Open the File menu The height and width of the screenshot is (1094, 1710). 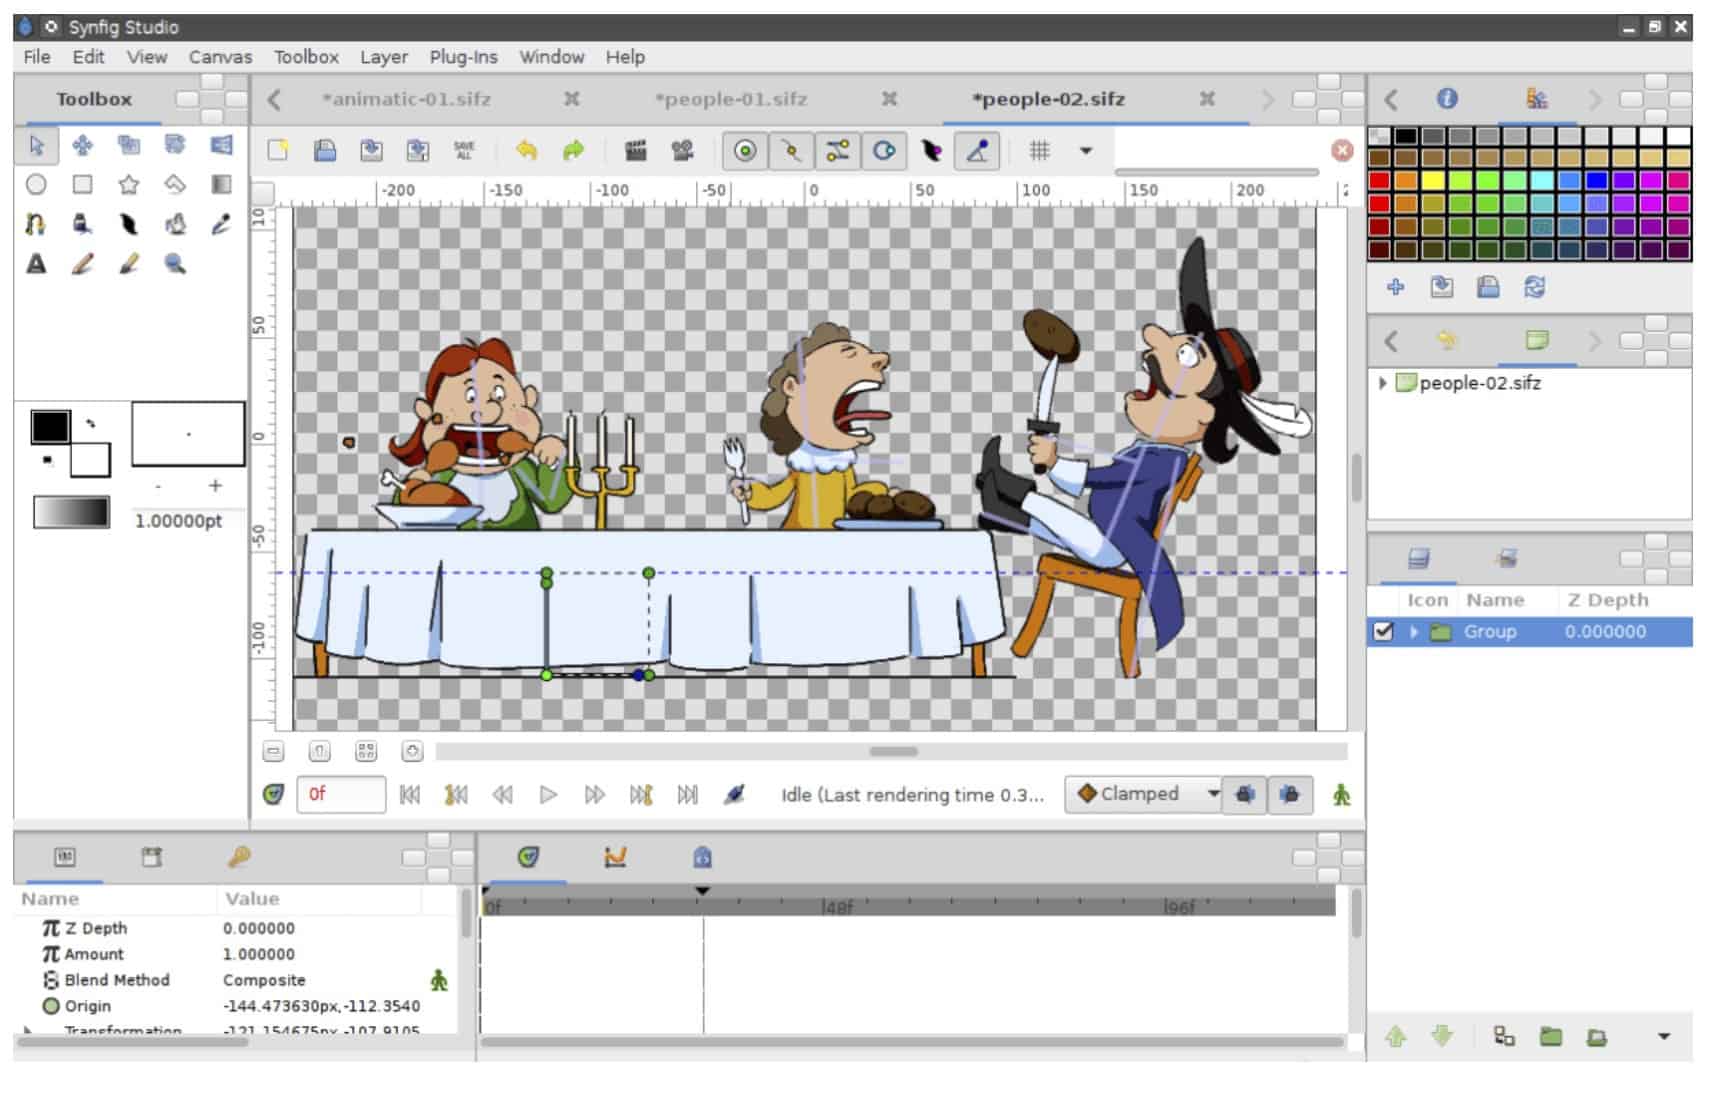tap(37, 57)
